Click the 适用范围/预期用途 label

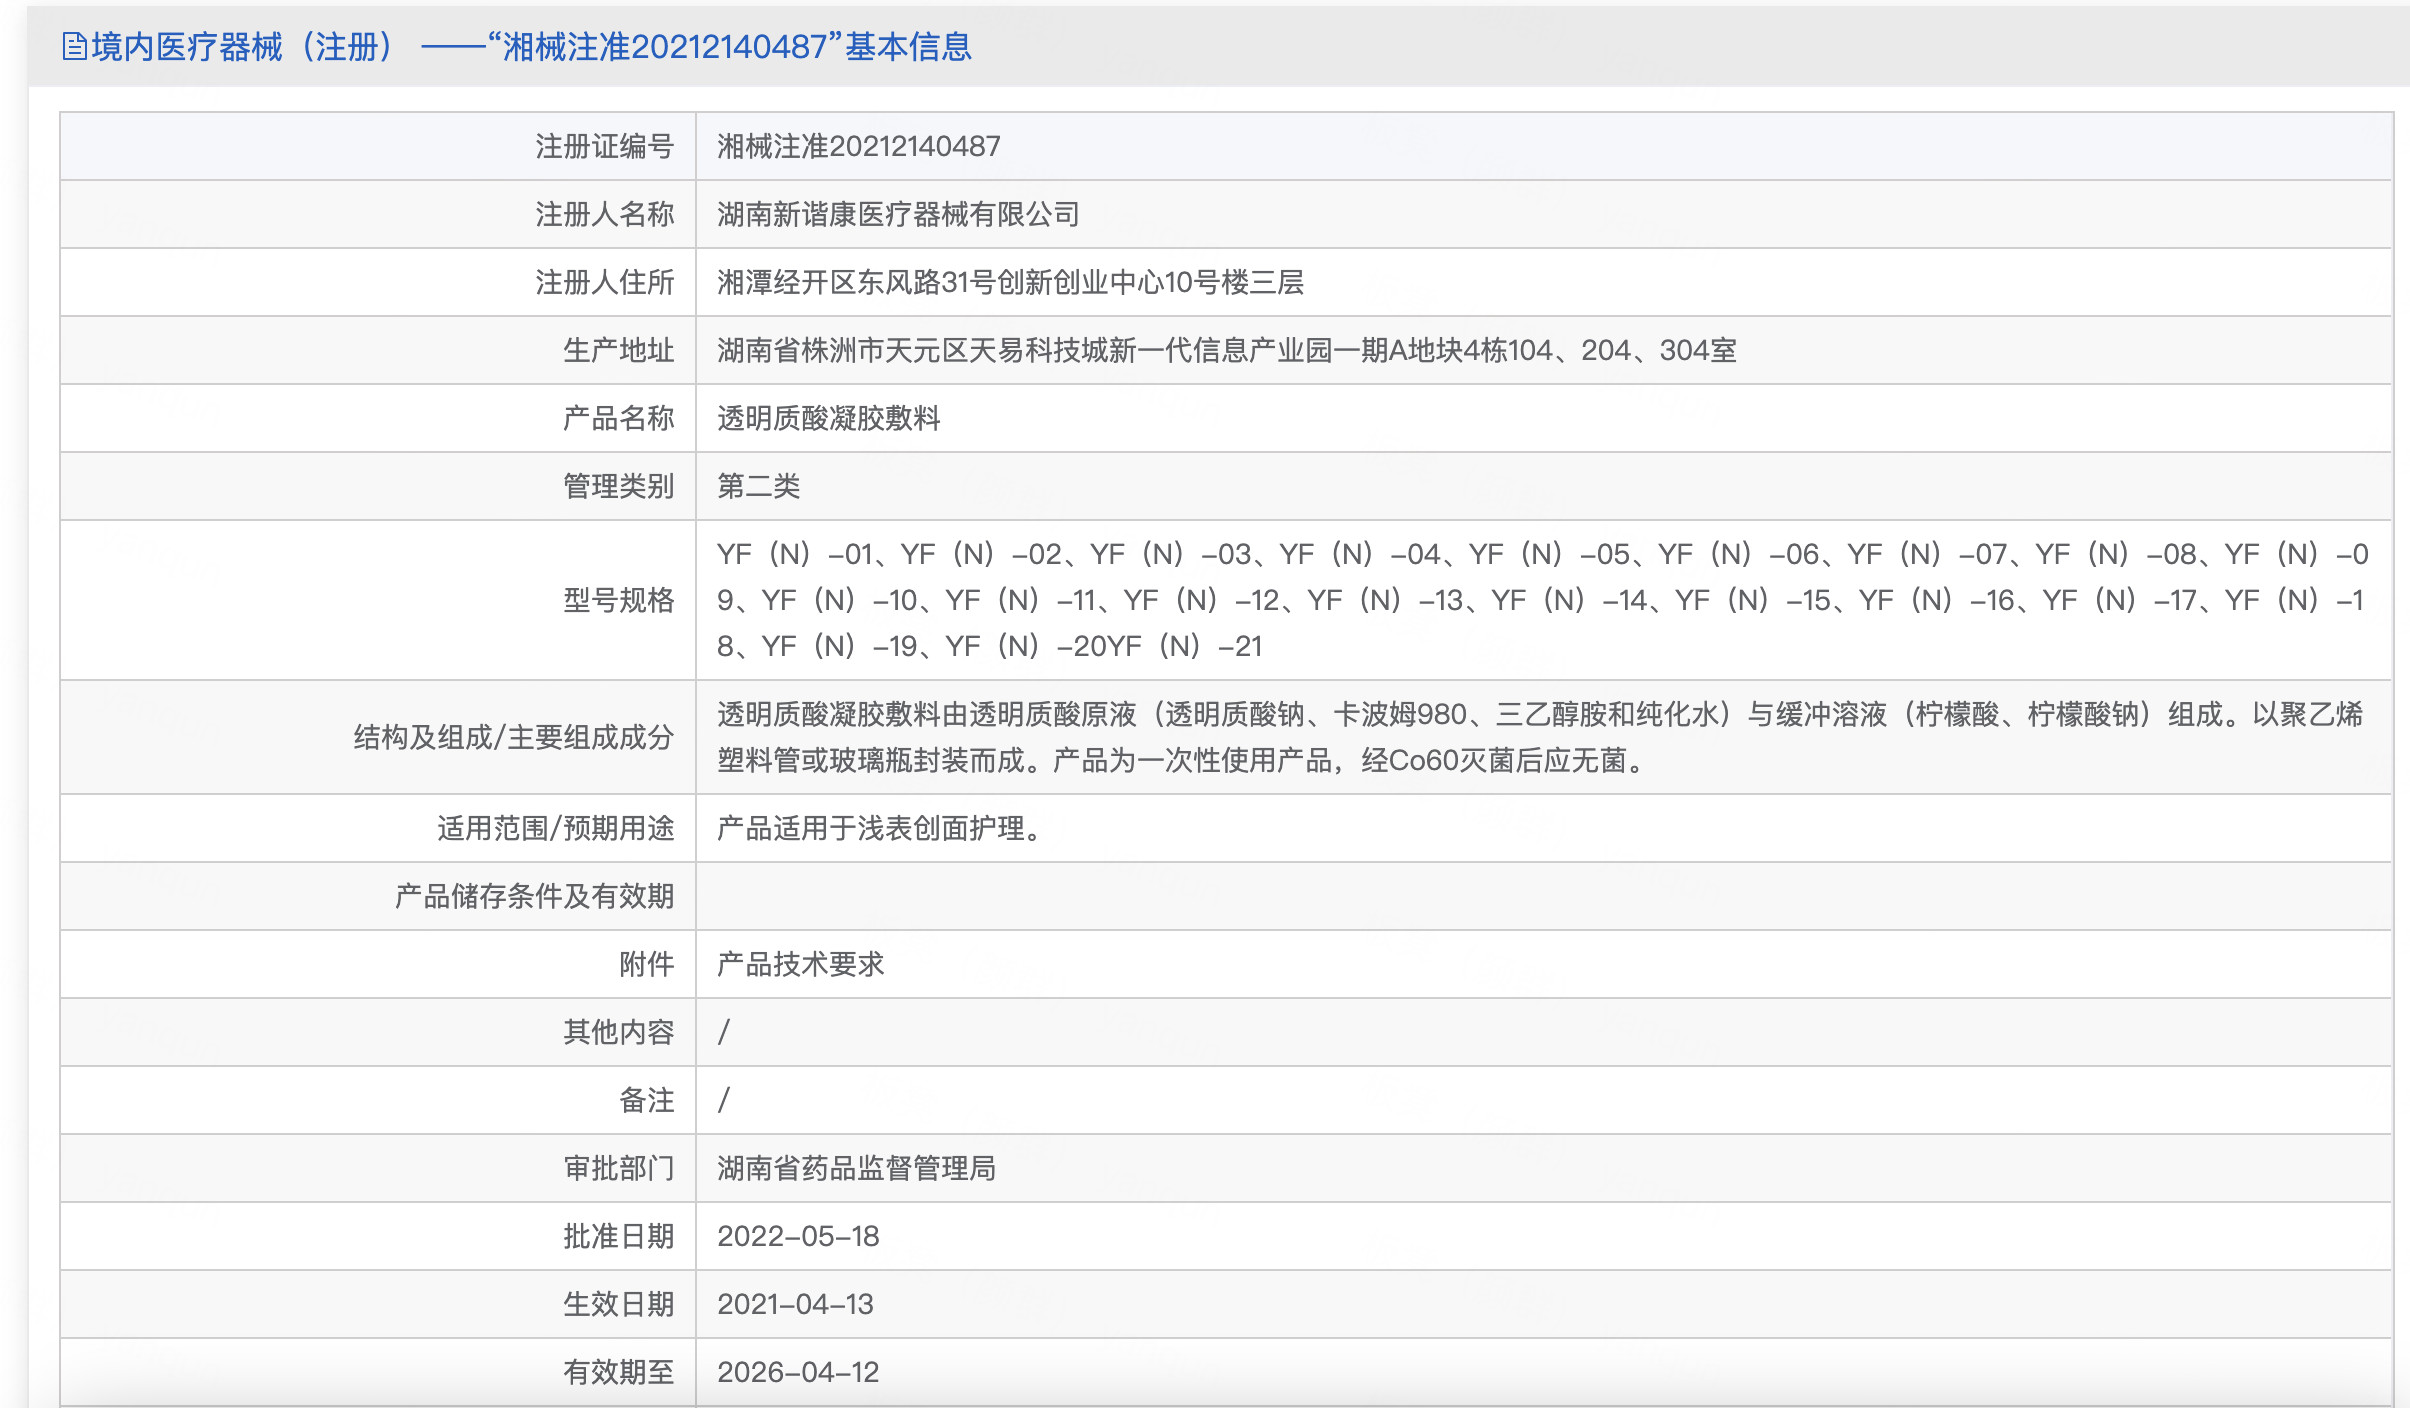pyautogui.click(x=556, y=828)
